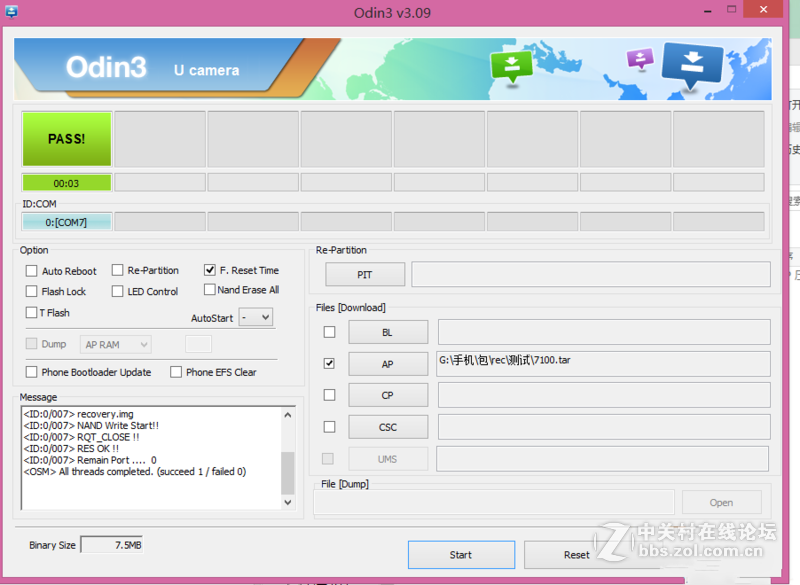Click the 0:[COM7] port indicator

point(67,222)
